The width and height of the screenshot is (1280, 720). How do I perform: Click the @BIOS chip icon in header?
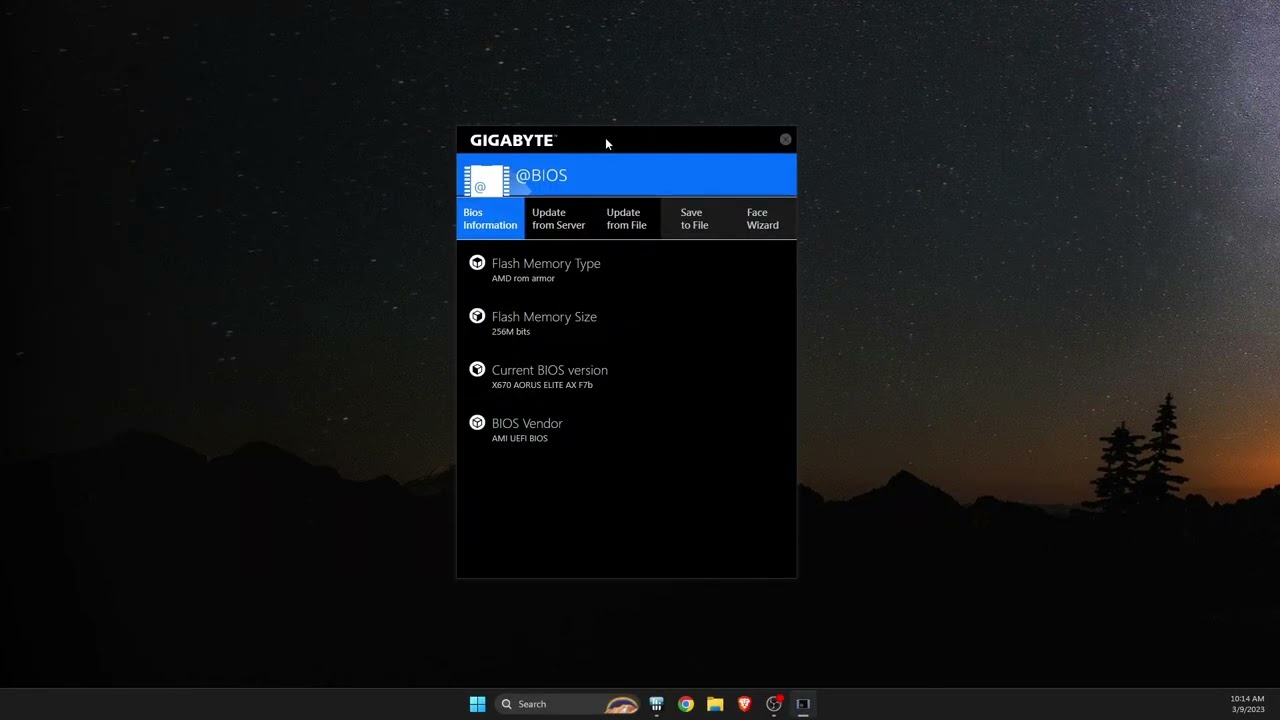point(487,181)
